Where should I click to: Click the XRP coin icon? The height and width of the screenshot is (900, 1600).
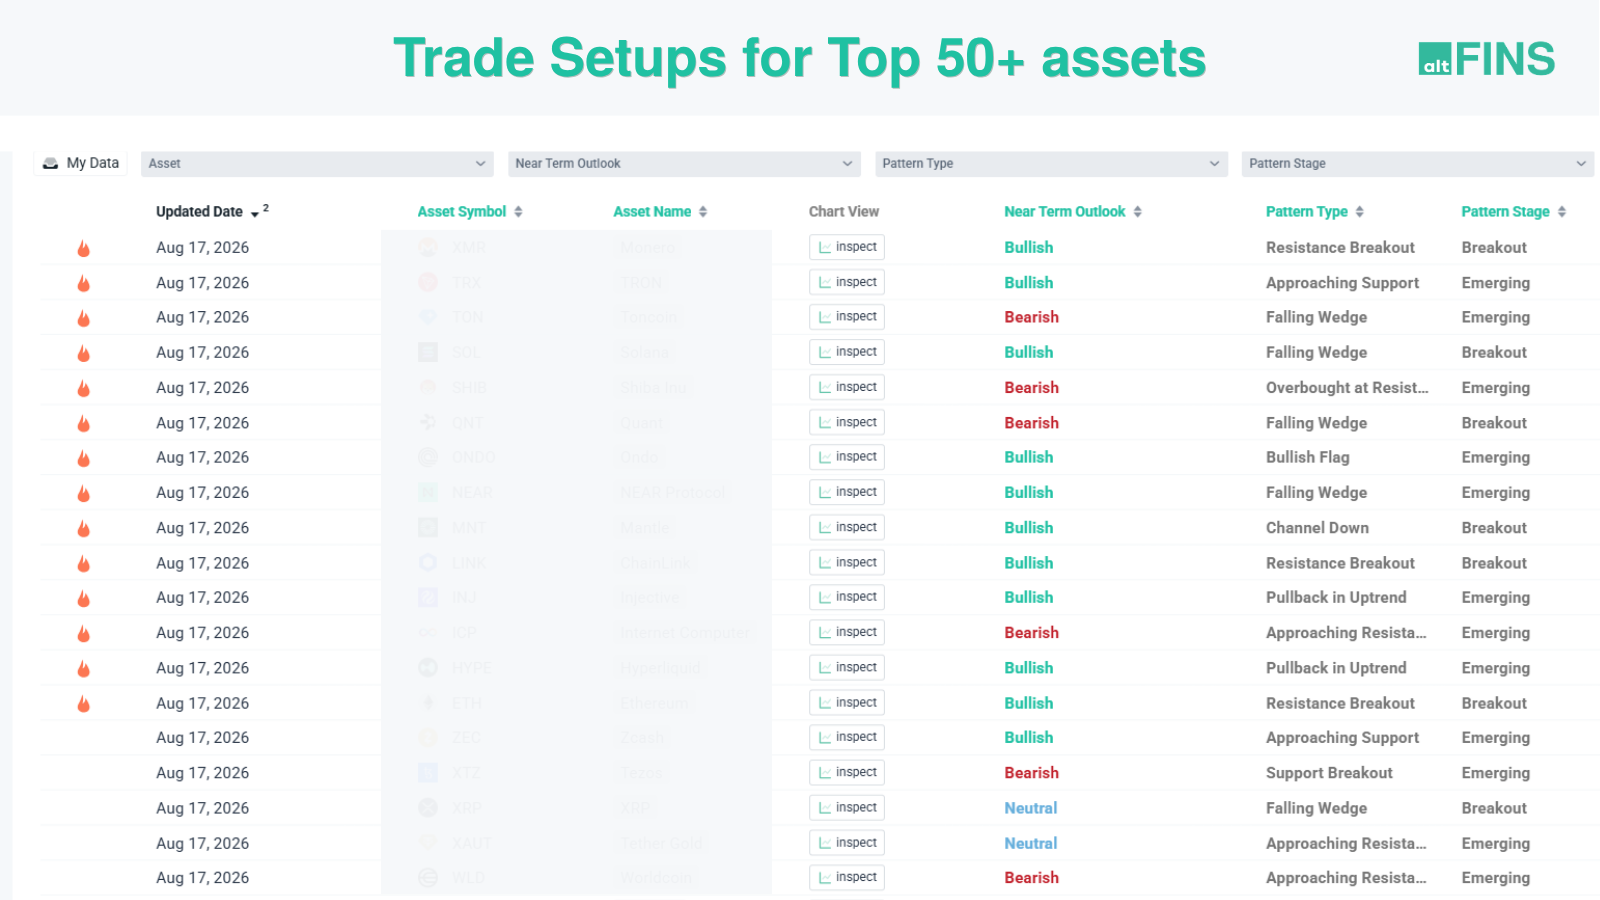pos(428,808)
